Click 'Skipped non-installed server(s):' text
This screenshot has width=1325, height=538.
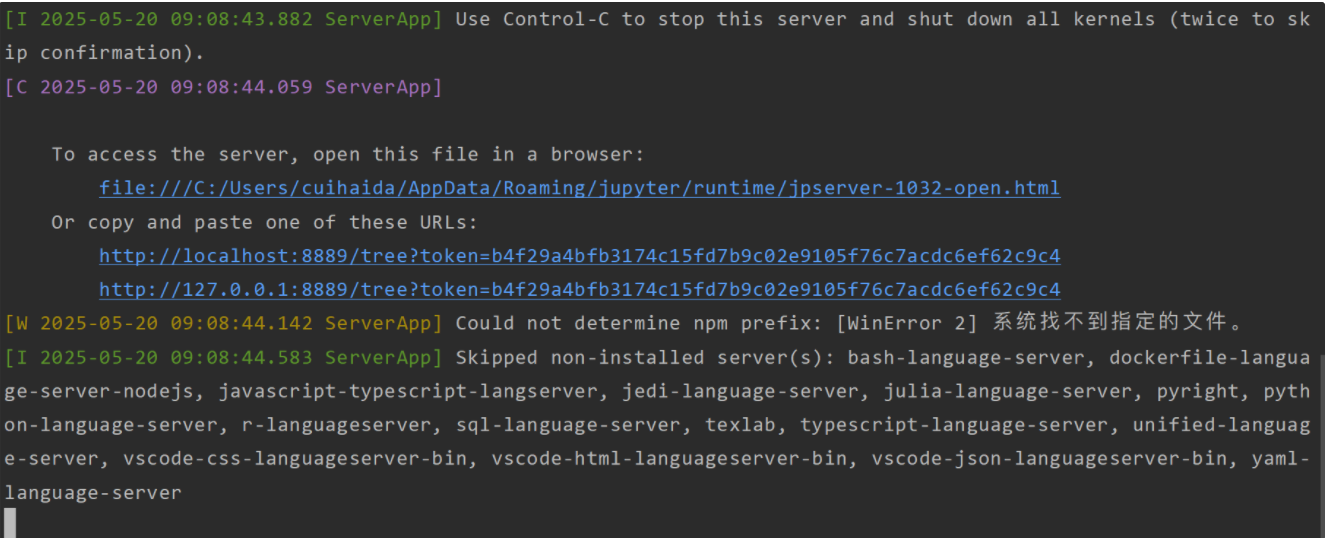pyautogui.click(x=645, y=357)
